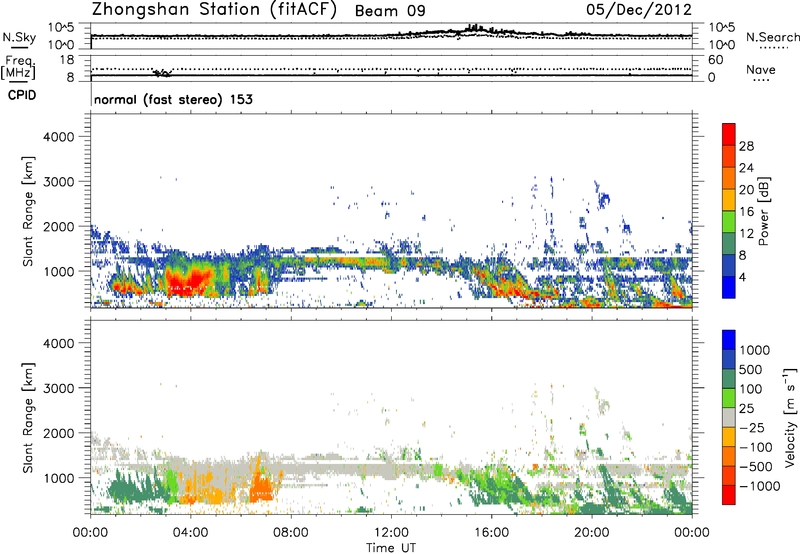Click the -25 Velocity colorbar label
The height and width of the screenshot is (554, 800).
(x=752, y=428)
